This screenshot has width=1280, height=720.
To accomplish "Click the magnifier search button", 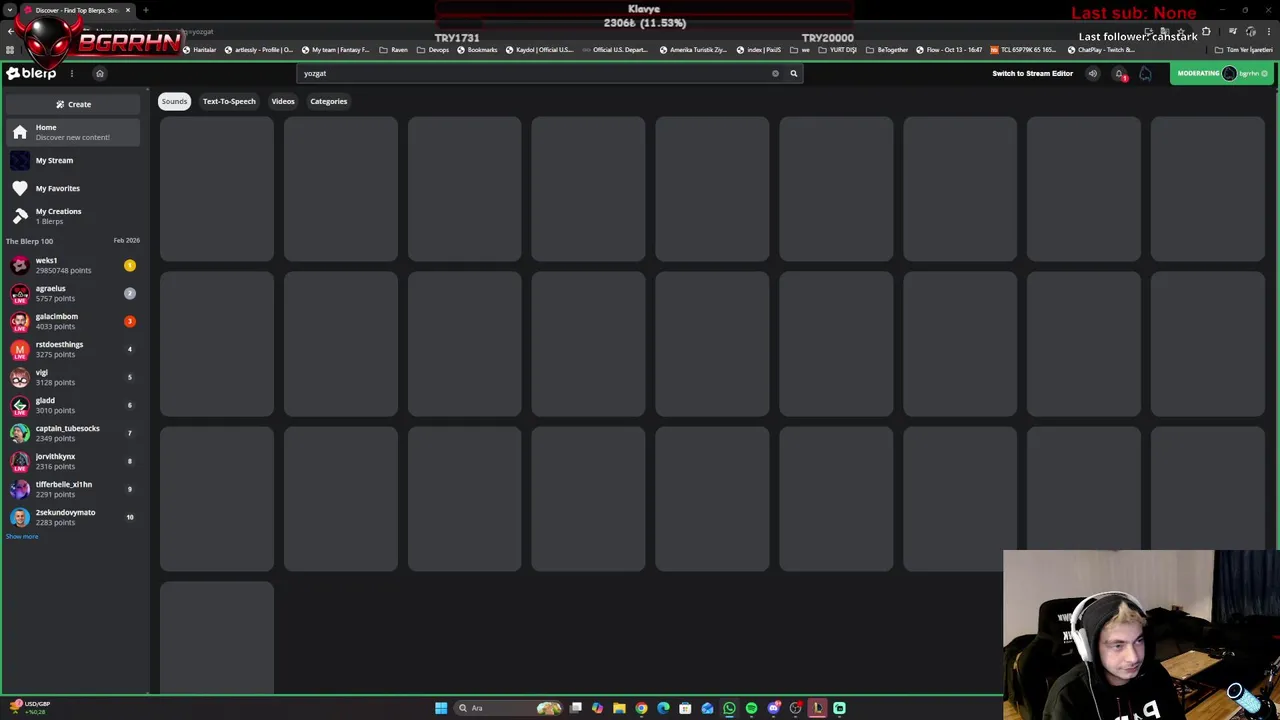I will pyautogui.click(x=794, y=73).
